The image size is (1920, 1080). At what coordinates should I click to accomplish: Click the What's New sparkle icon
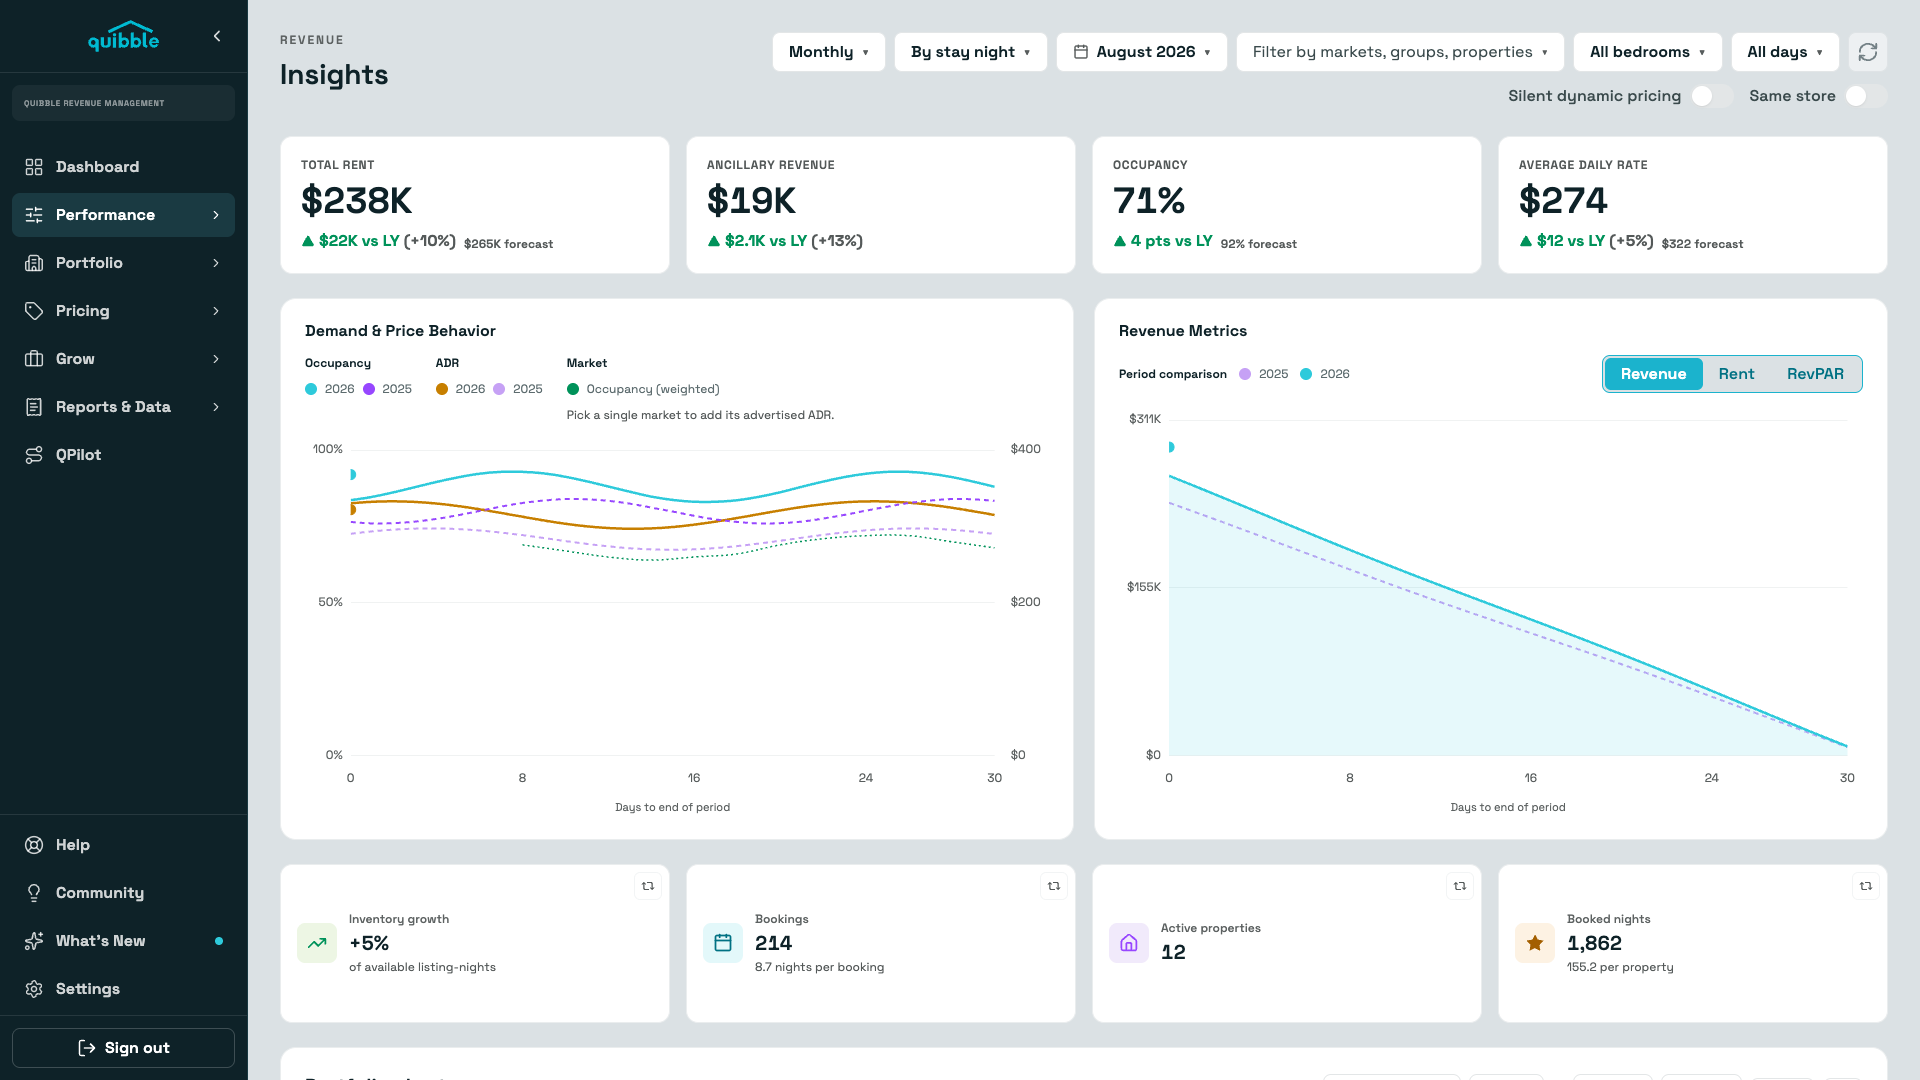pos(34,941)
